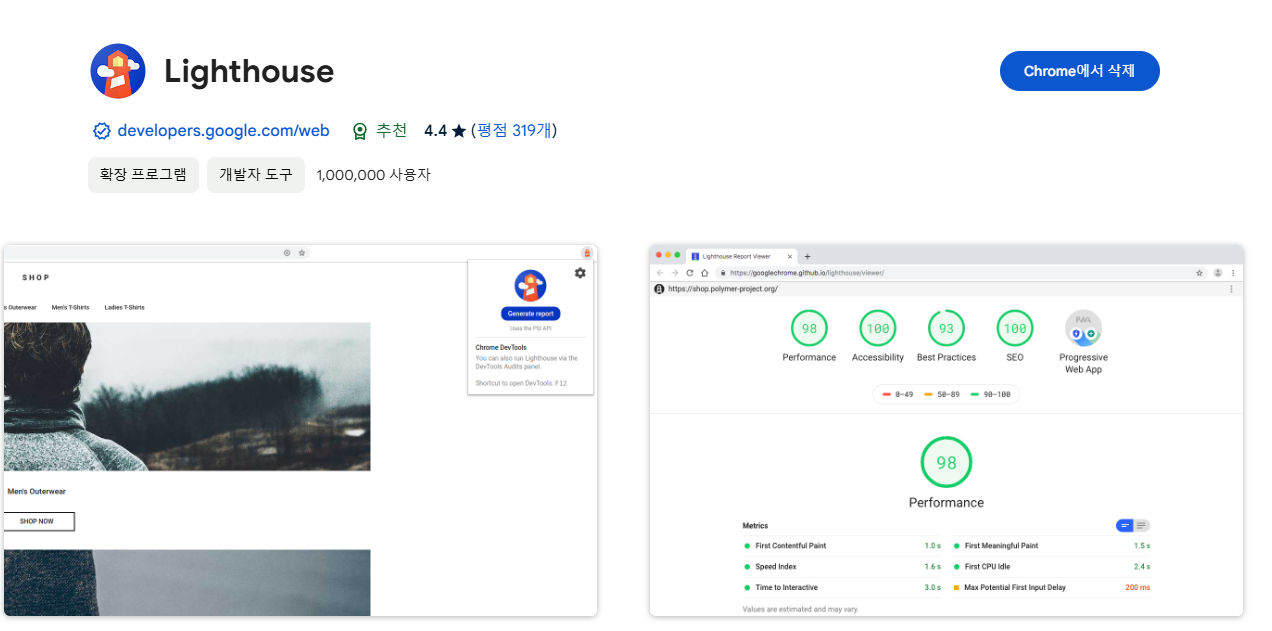Click the home icon in report browser screenshot
Screen dimensions: 1272x631
coord(704,272)
